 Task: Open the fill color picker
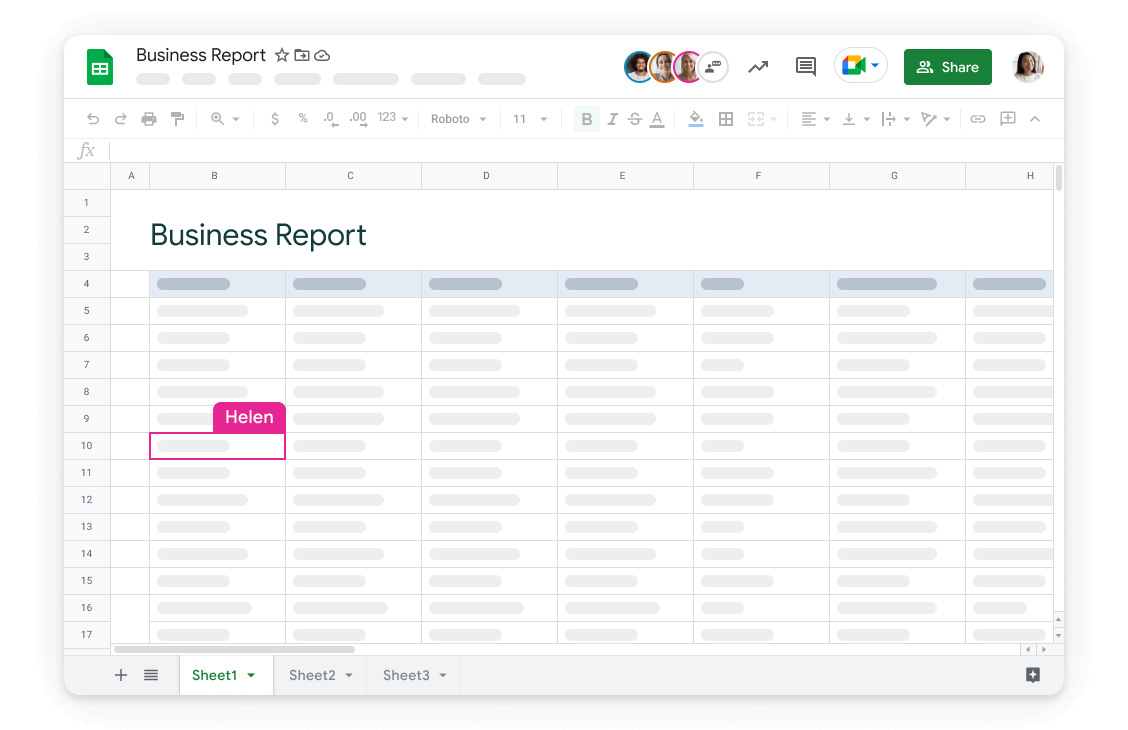click(x=696, y=118)
